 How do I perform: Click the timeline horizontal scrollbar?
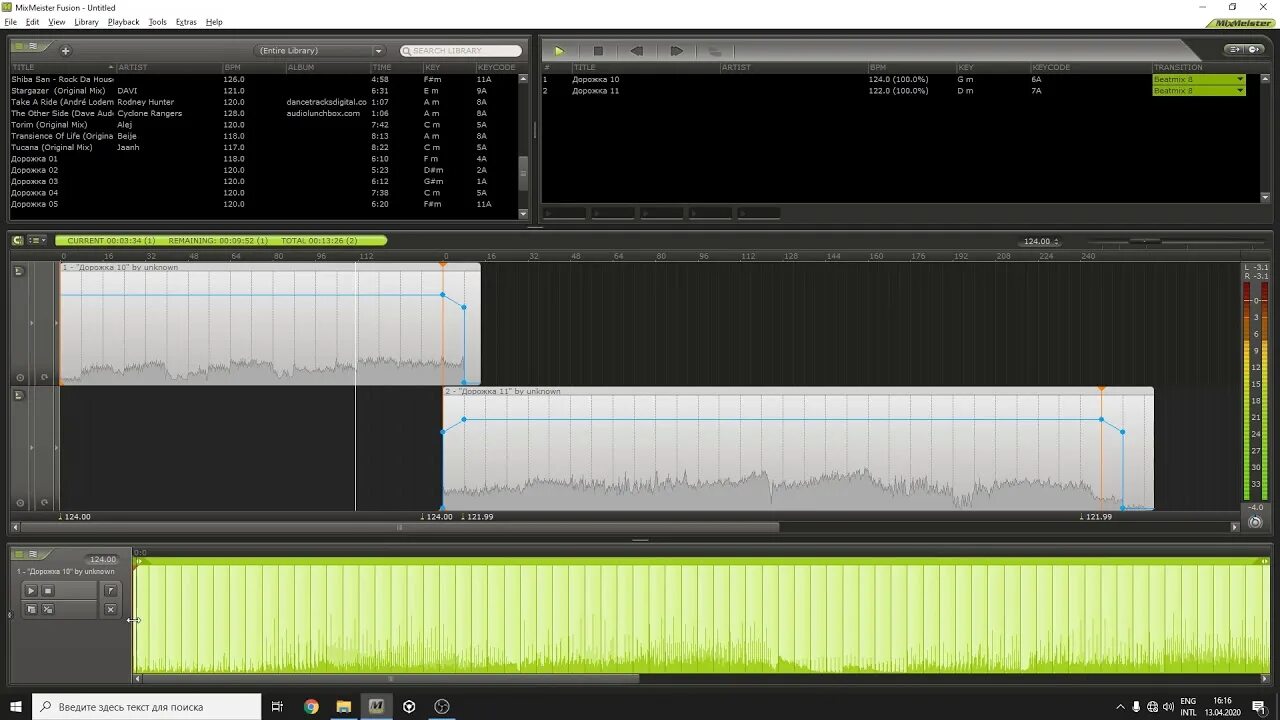400,527
